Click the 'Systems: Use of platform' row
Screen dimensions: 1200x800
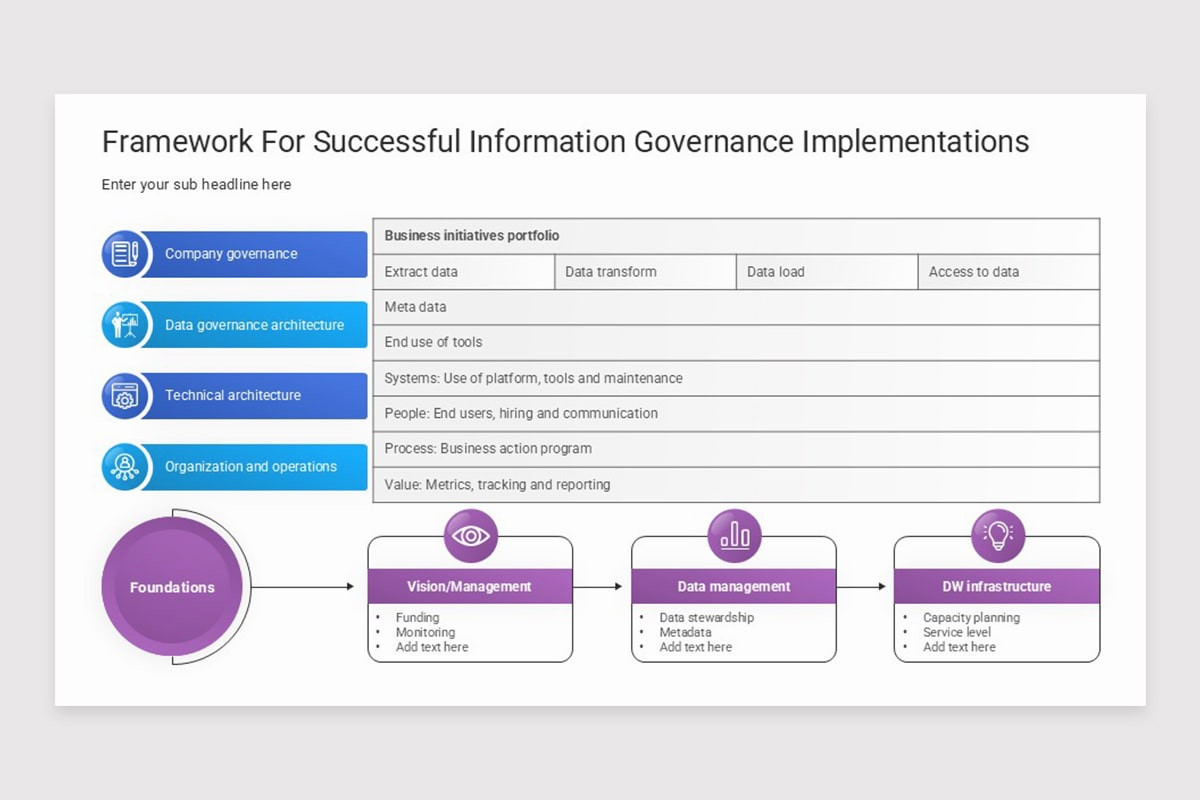point(736,378)
